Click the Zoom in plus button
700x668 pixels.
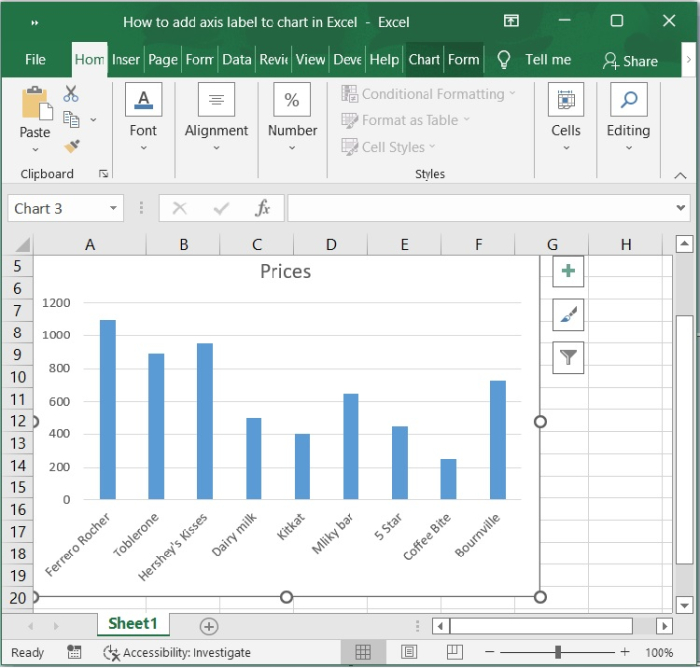[625, 652]
